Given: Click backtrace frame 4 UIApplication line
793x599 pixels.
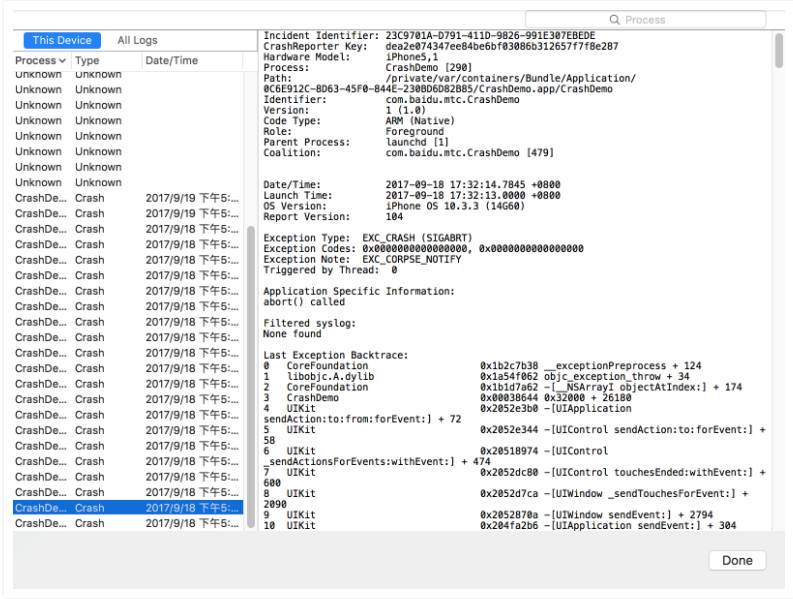Looking at the screenshot, I should [448, 413].
